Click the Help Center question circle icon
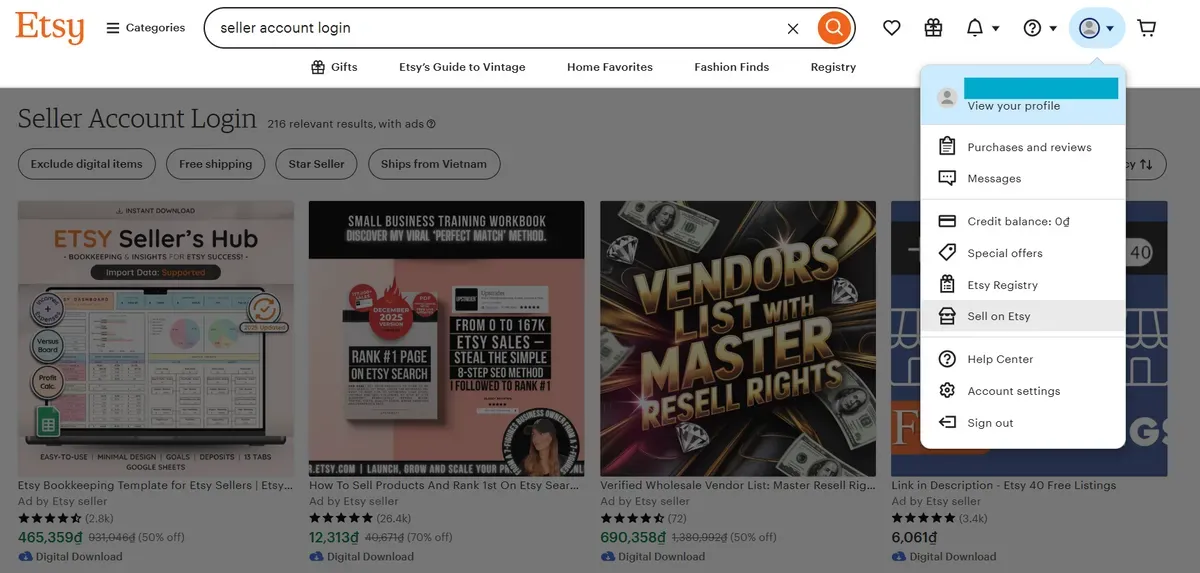This screenshot has width=1200, height=573. pos(947,359)
